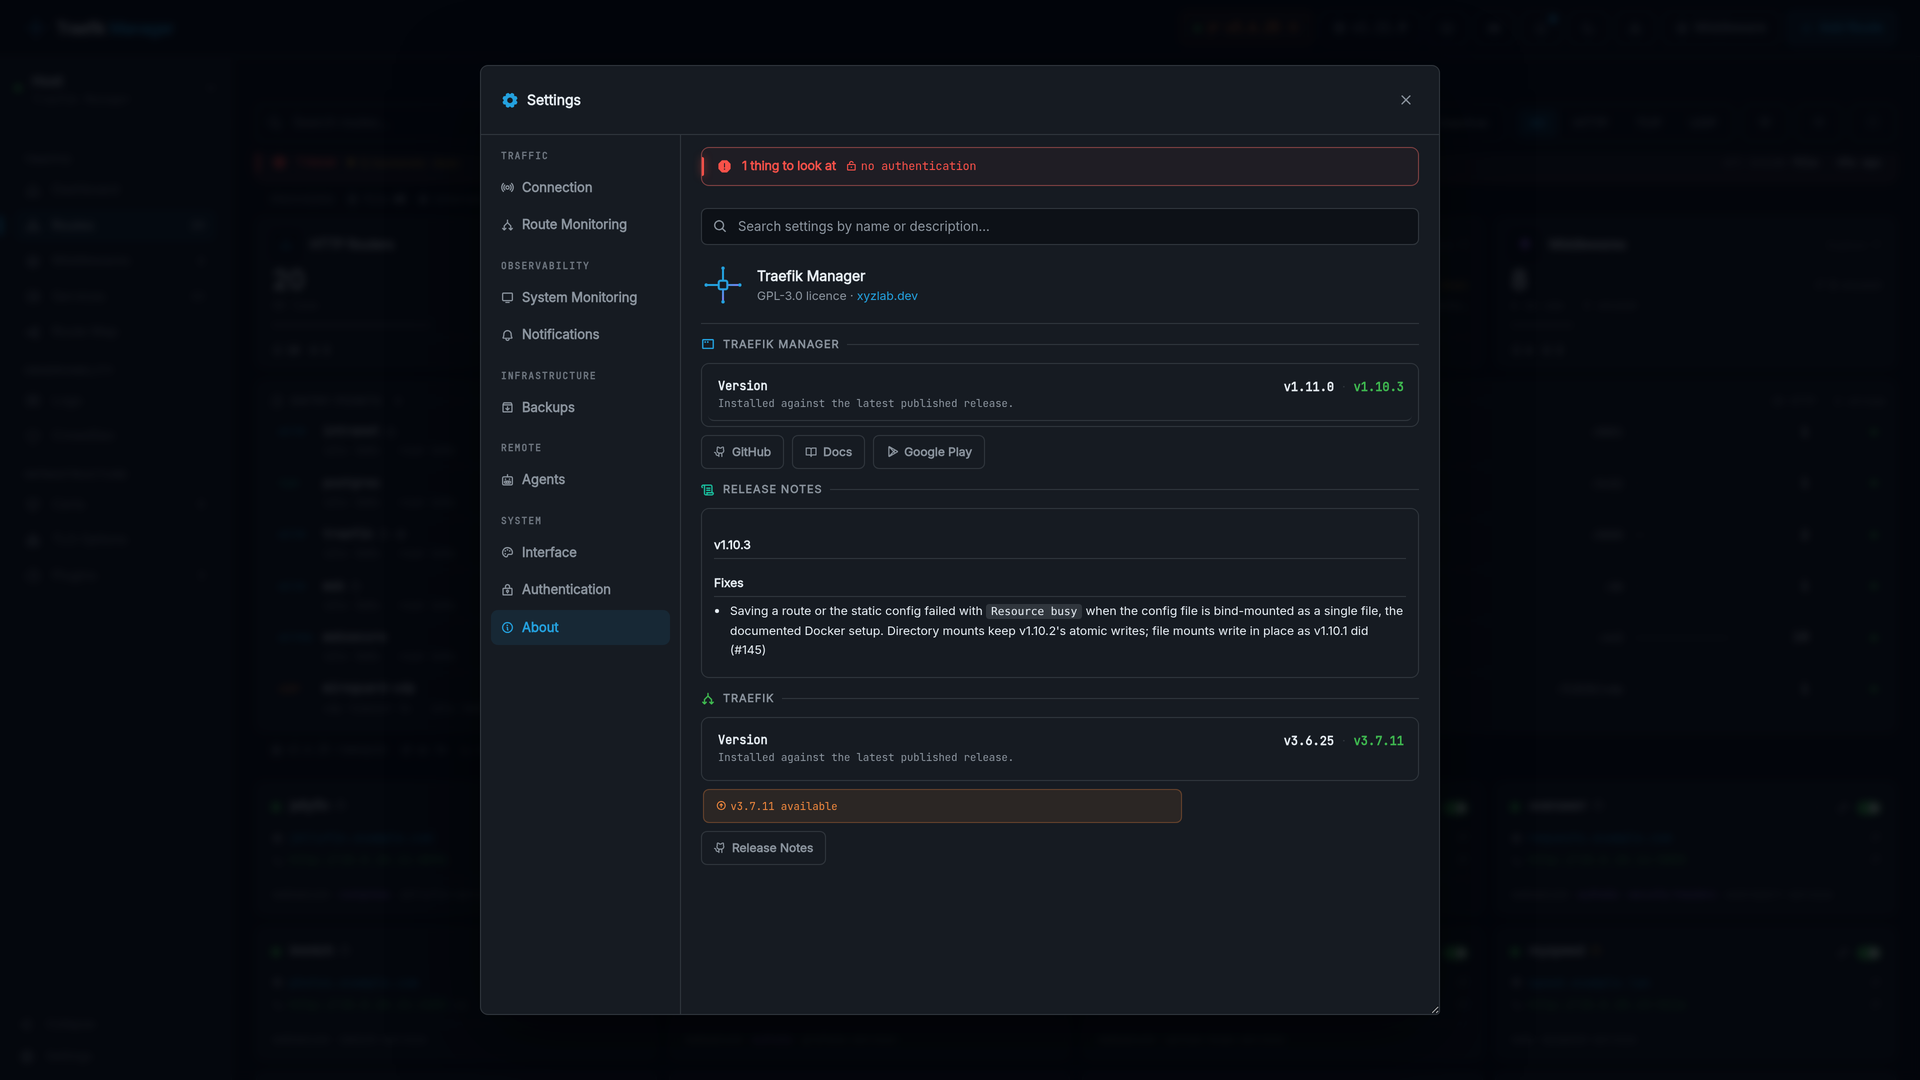
Task: Click the INFRASTRUCTURE sidebar group label
Action: pyautogui.click(x=548, y=376)
